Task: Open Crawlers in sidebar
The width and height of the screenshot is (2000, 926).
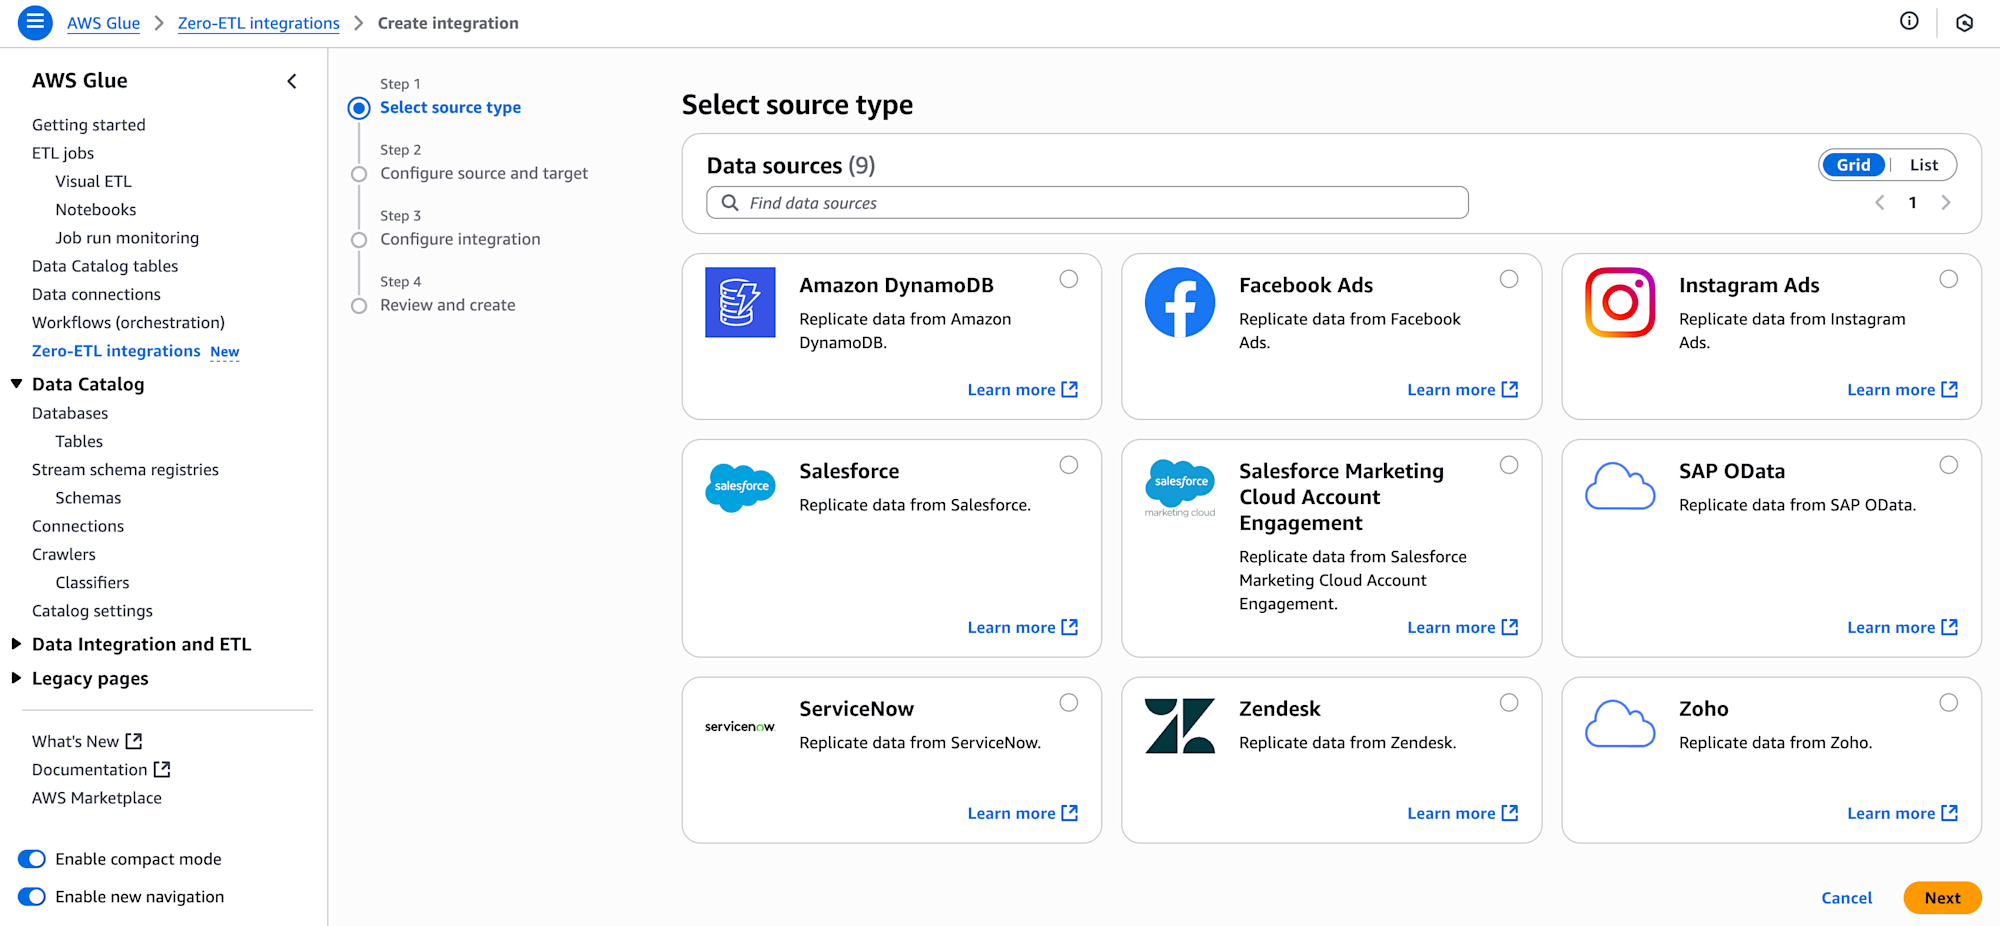Action: coord(64,554)
